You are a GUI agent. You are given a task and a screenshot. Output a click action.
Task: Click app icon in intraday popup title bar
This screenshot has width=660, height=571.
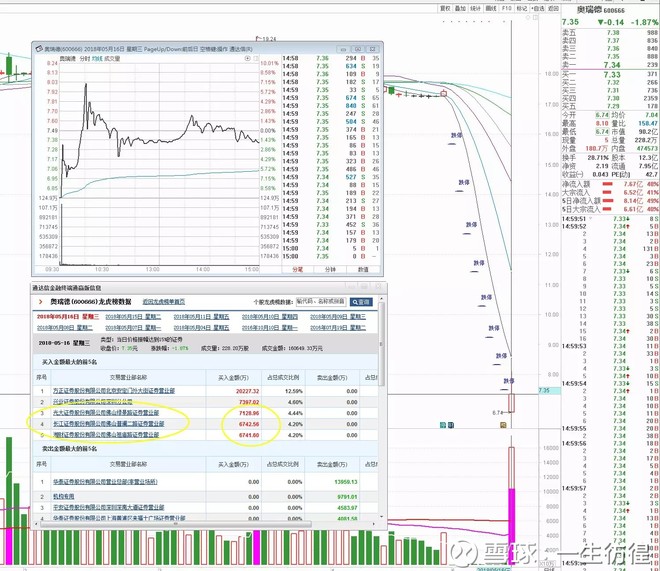pyautogui.click(x=39, y=49)
